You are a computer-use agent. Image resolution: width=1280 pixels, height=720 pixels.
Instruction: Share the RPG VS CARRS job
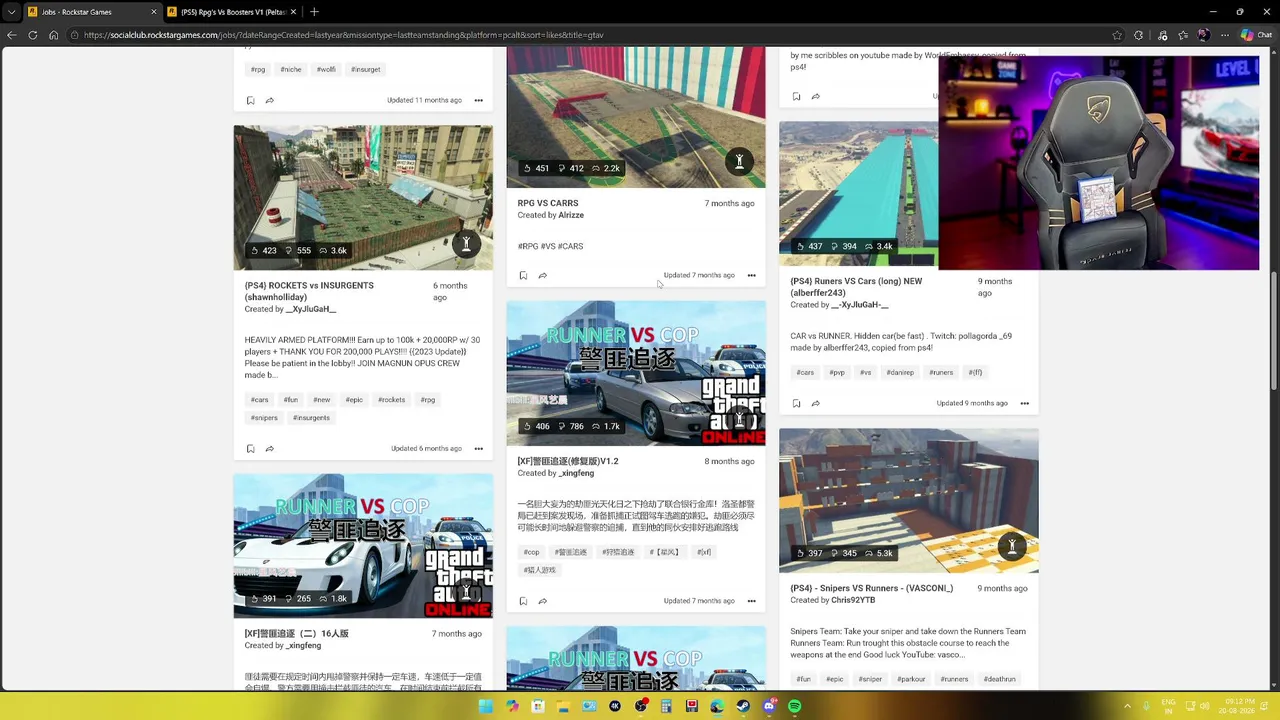coord(542,276)
